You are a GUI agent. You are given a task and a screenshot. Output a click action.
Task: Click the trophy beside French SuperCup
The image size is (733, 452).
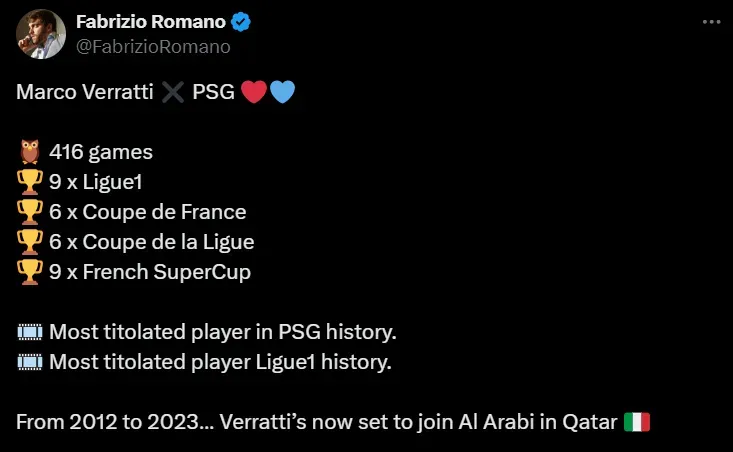pyautogui.click(x=29, y=271)
